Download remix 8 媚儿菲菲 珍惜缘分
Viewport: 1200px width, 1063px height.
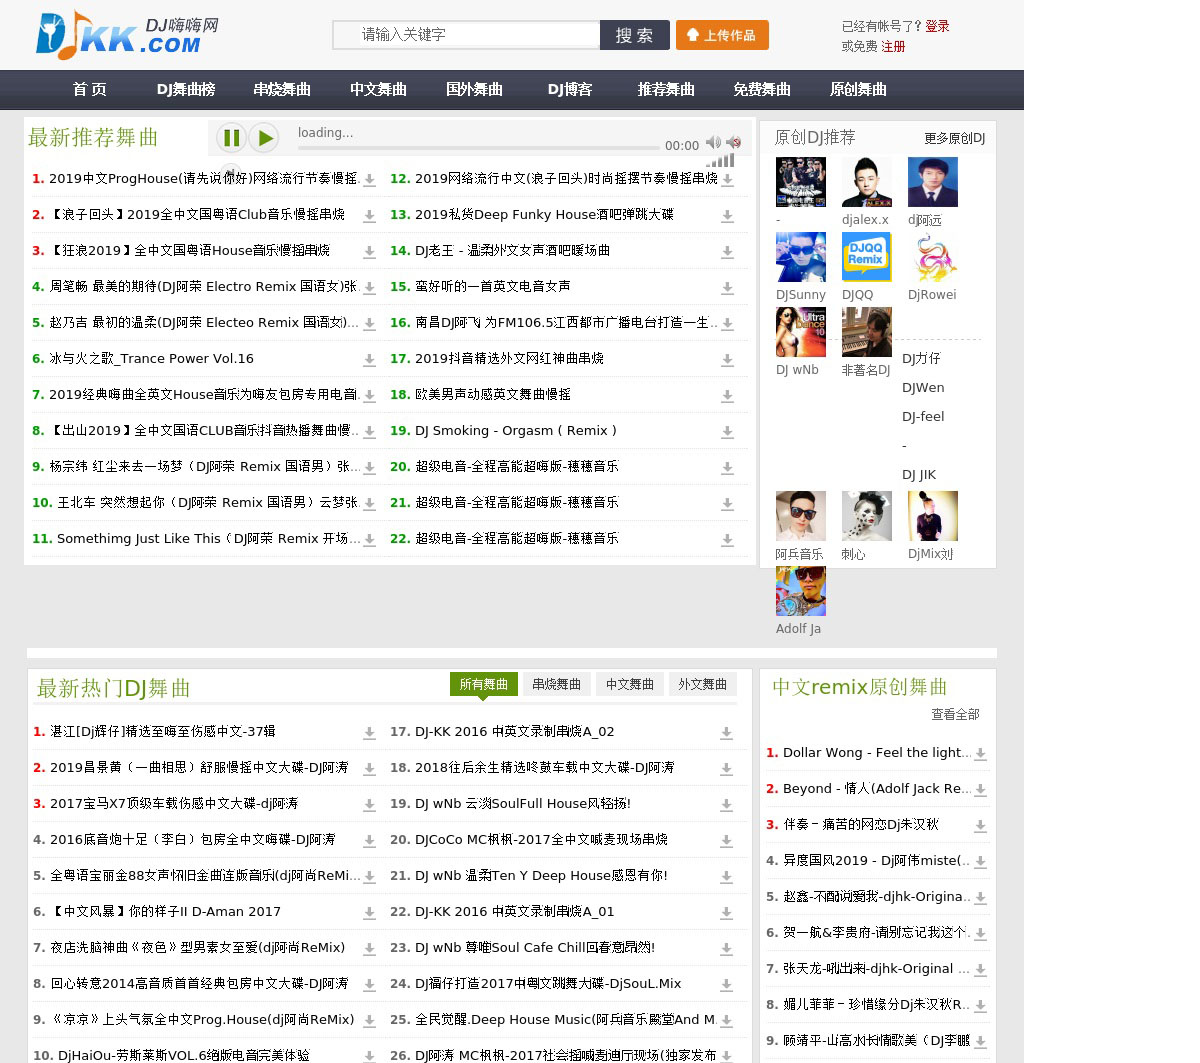[x=980, y=1006]
